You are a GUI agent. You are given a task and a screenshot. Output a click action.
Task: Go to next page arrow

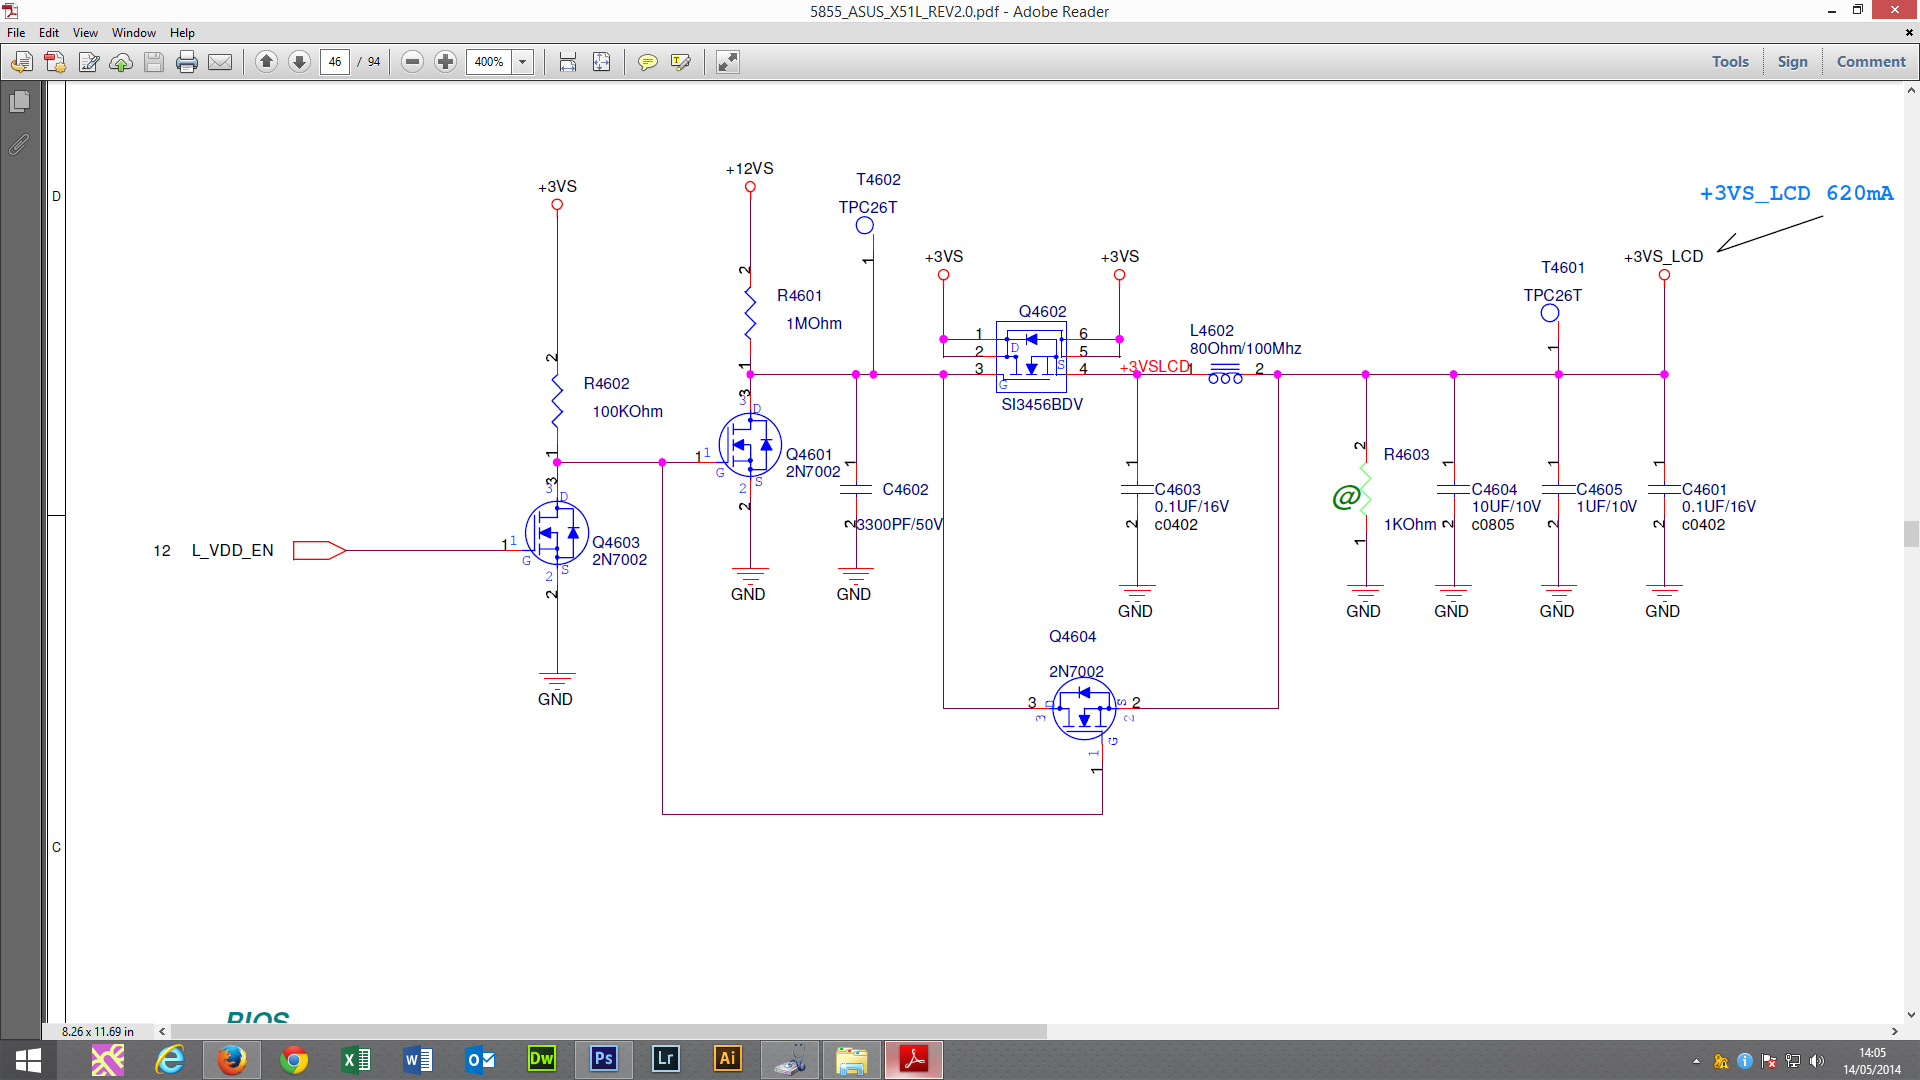click(x=299, y=62)
